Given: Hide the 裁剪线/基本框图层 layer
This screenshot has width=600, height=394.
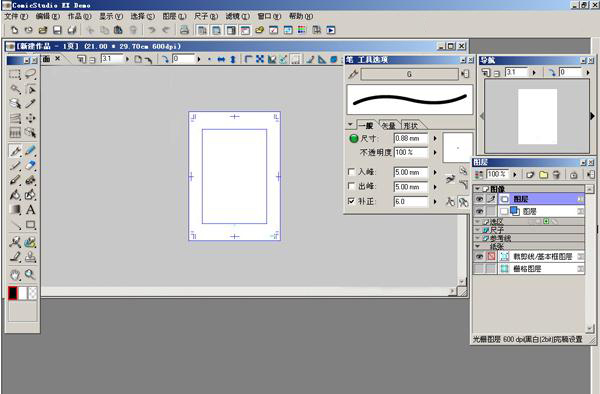Looking at the screenshot, I should click(479, 256).
